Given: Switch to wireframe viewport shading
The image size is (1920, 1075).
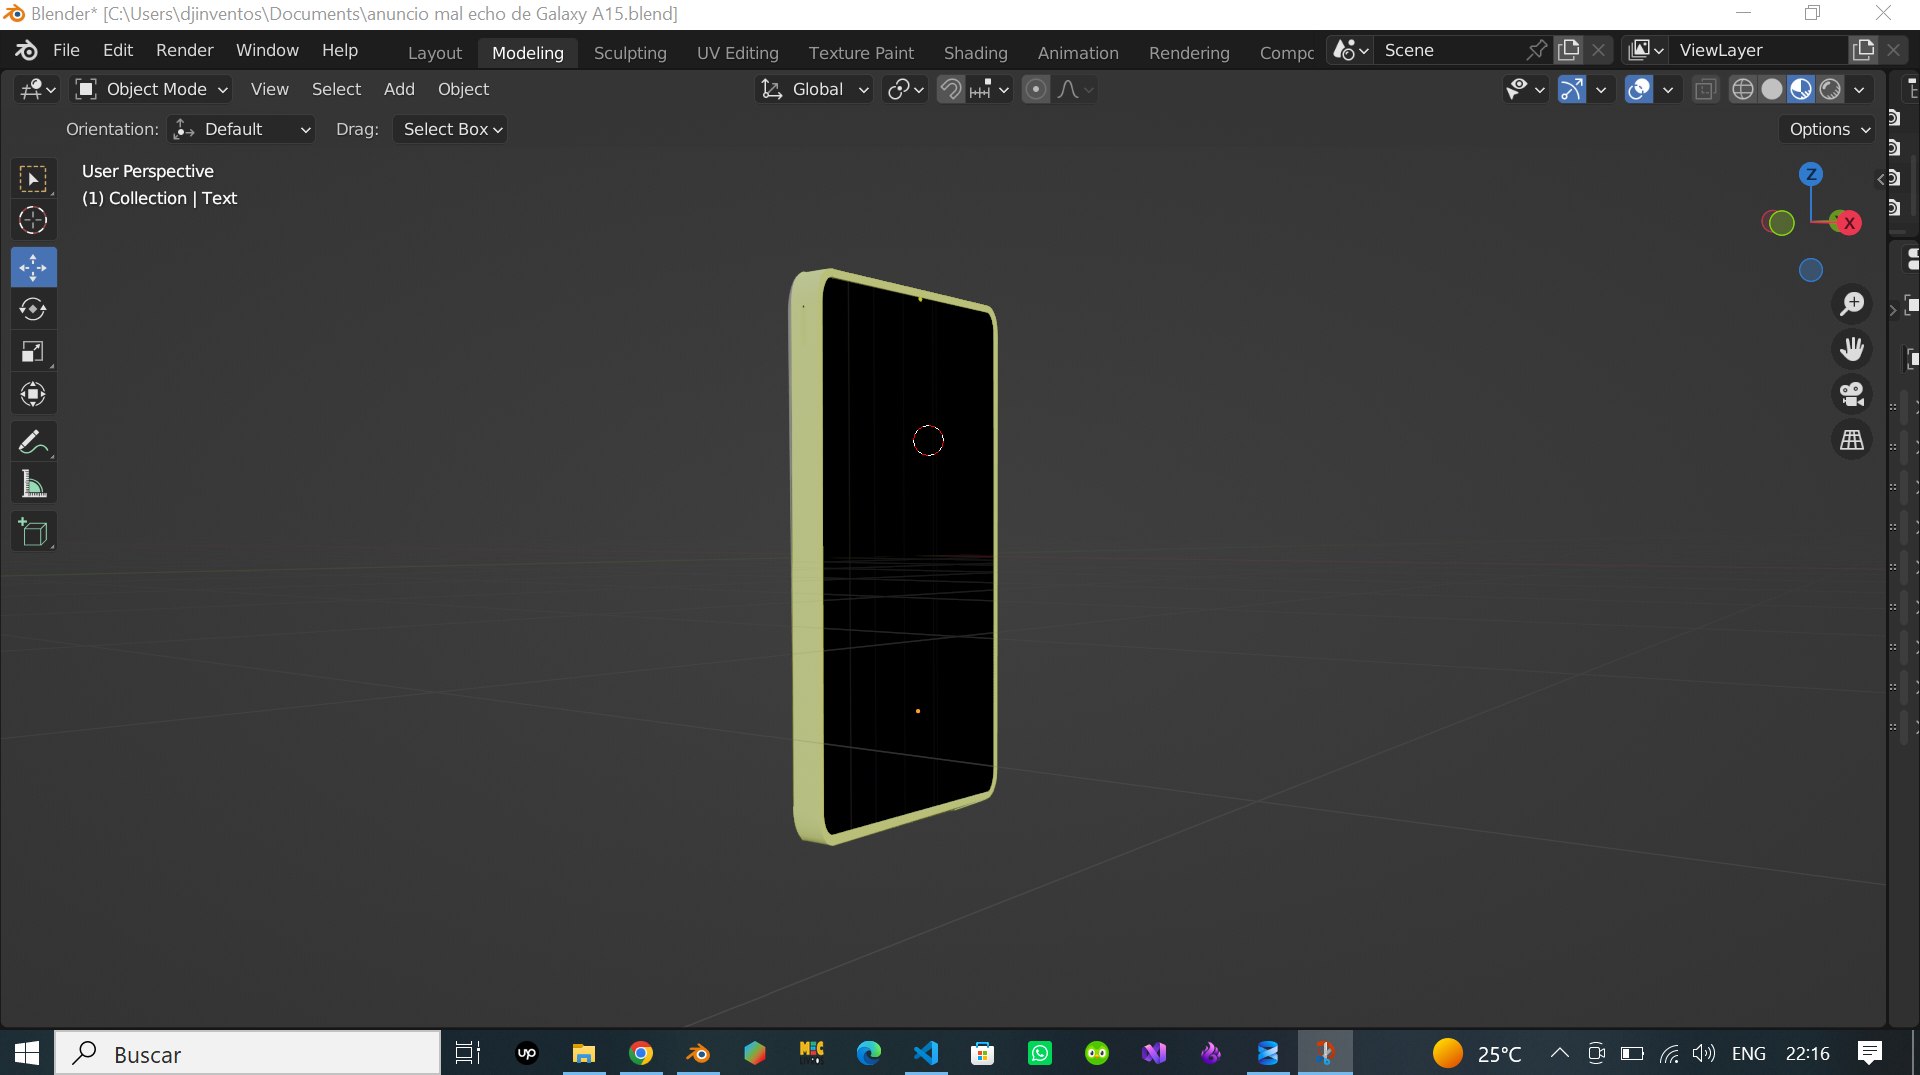Looking at the screenshot, I should click(1743, 89).
